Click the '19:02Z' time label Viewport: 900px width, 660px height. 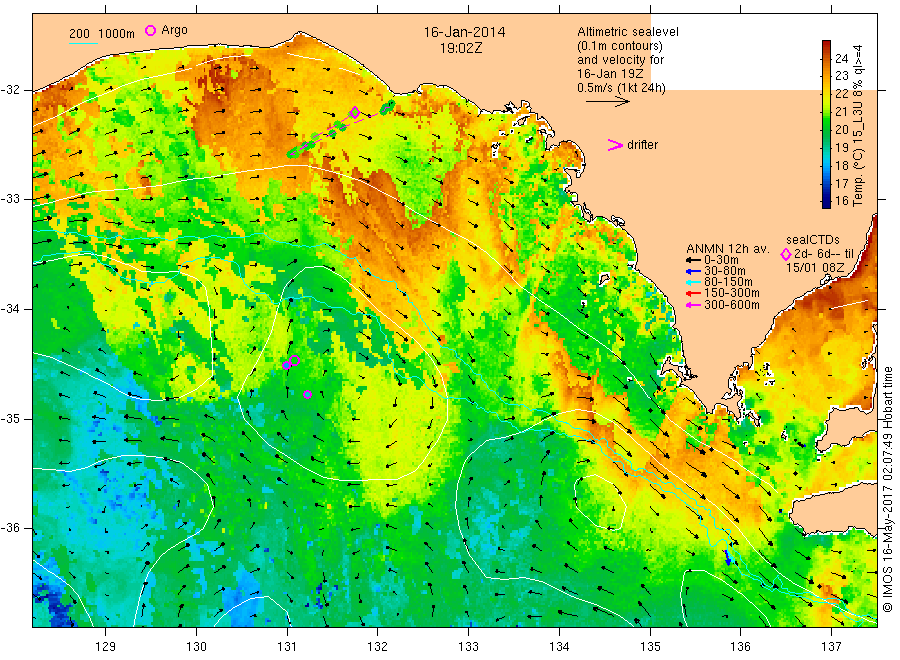pos(461,49)
